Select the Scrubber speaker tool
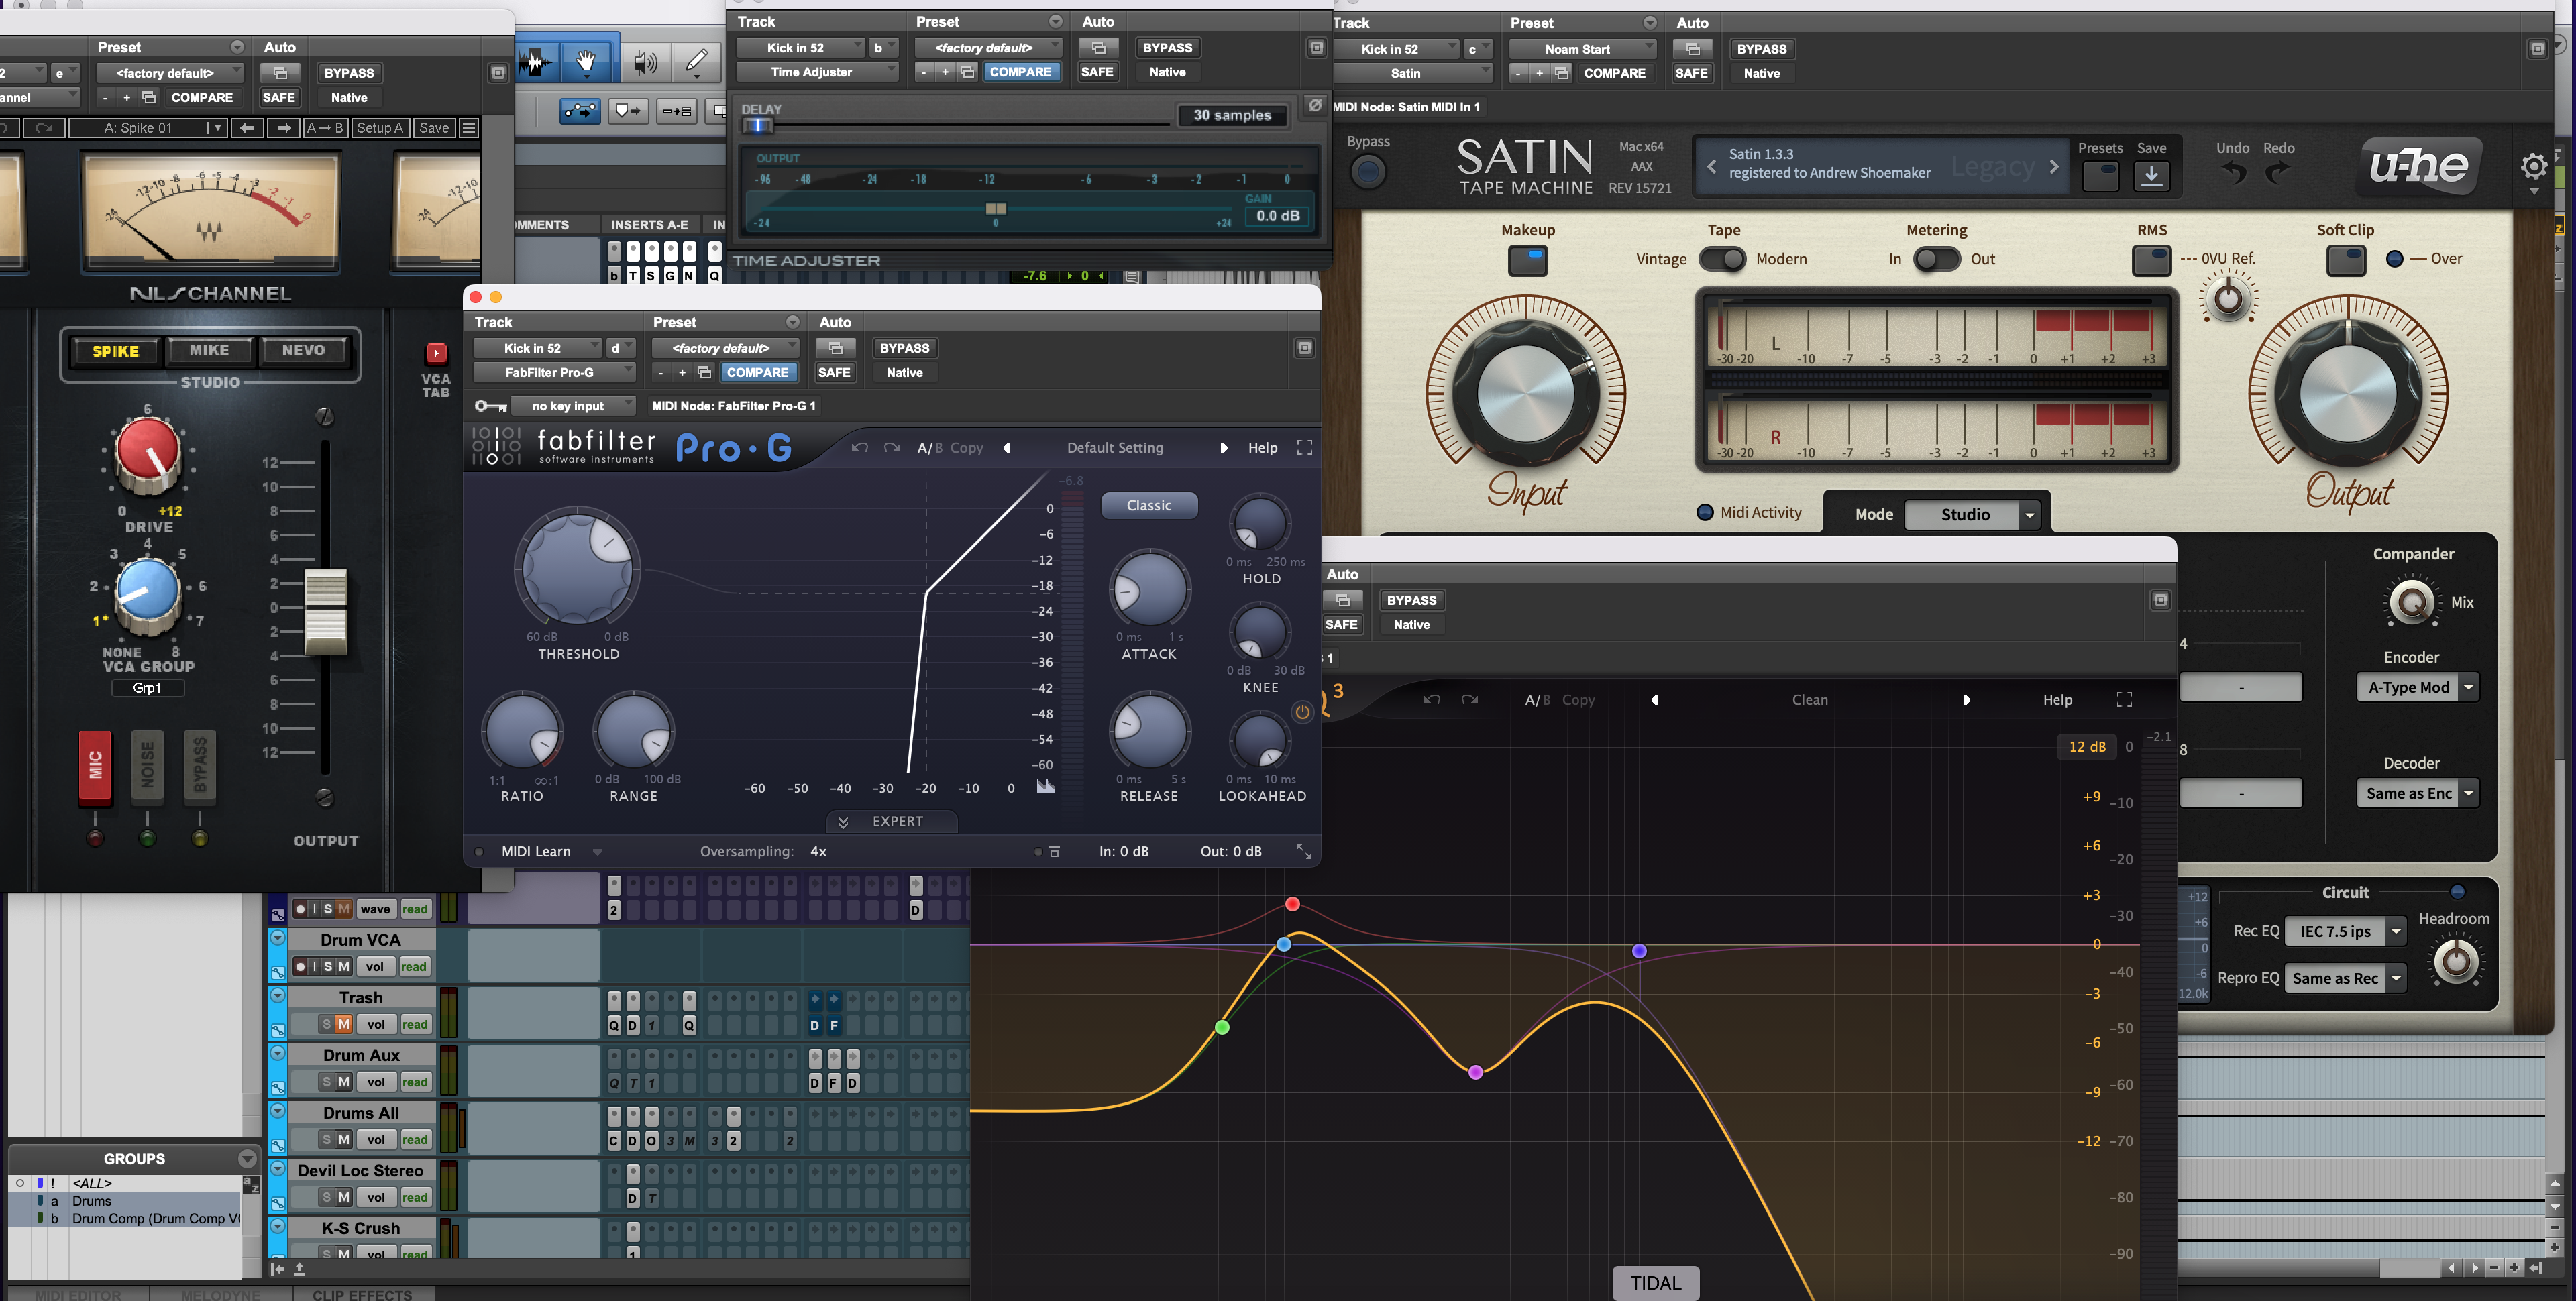The image size is (2576, 1301). point(646,62)
